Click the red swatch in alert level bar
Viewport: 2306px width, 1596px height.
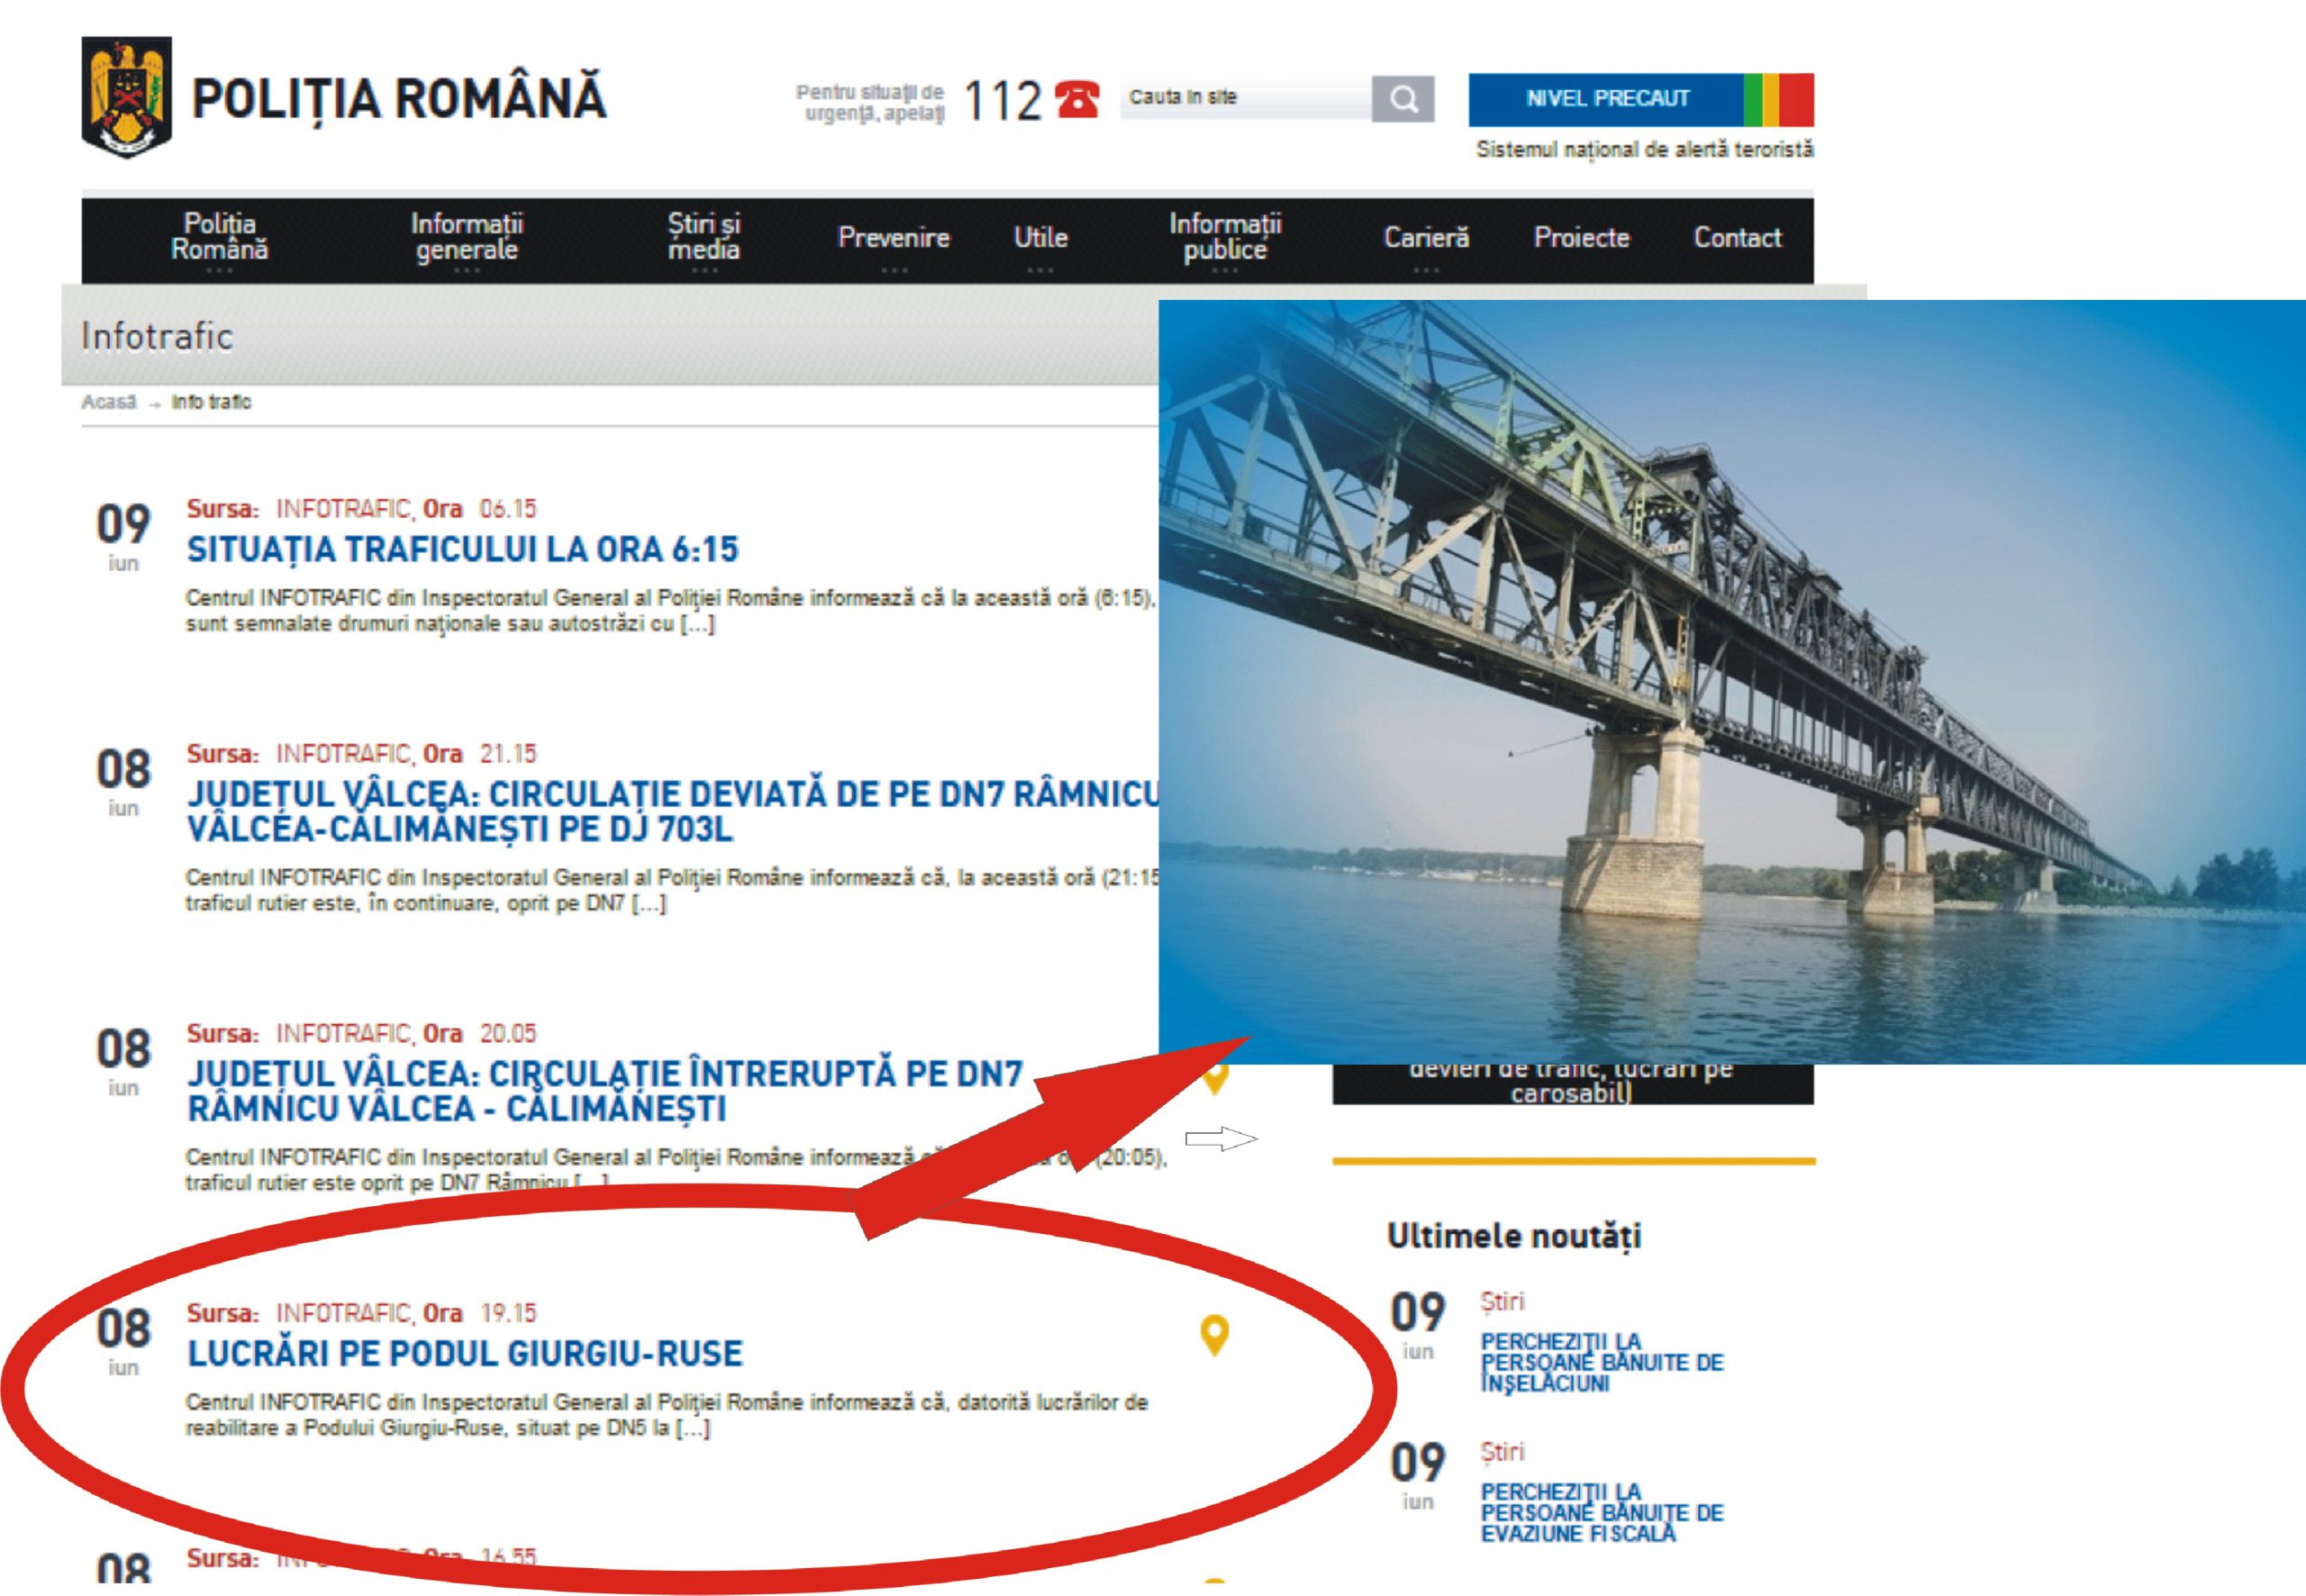[x=1797, y=99]
